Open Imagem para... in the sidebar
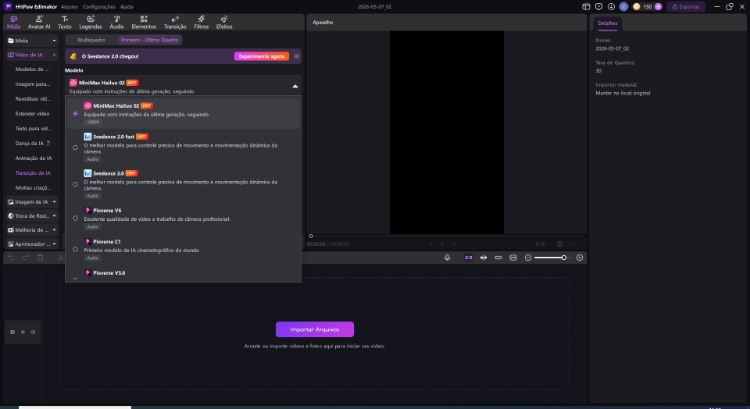The image size is (750, 409). (x=32, y=84)
